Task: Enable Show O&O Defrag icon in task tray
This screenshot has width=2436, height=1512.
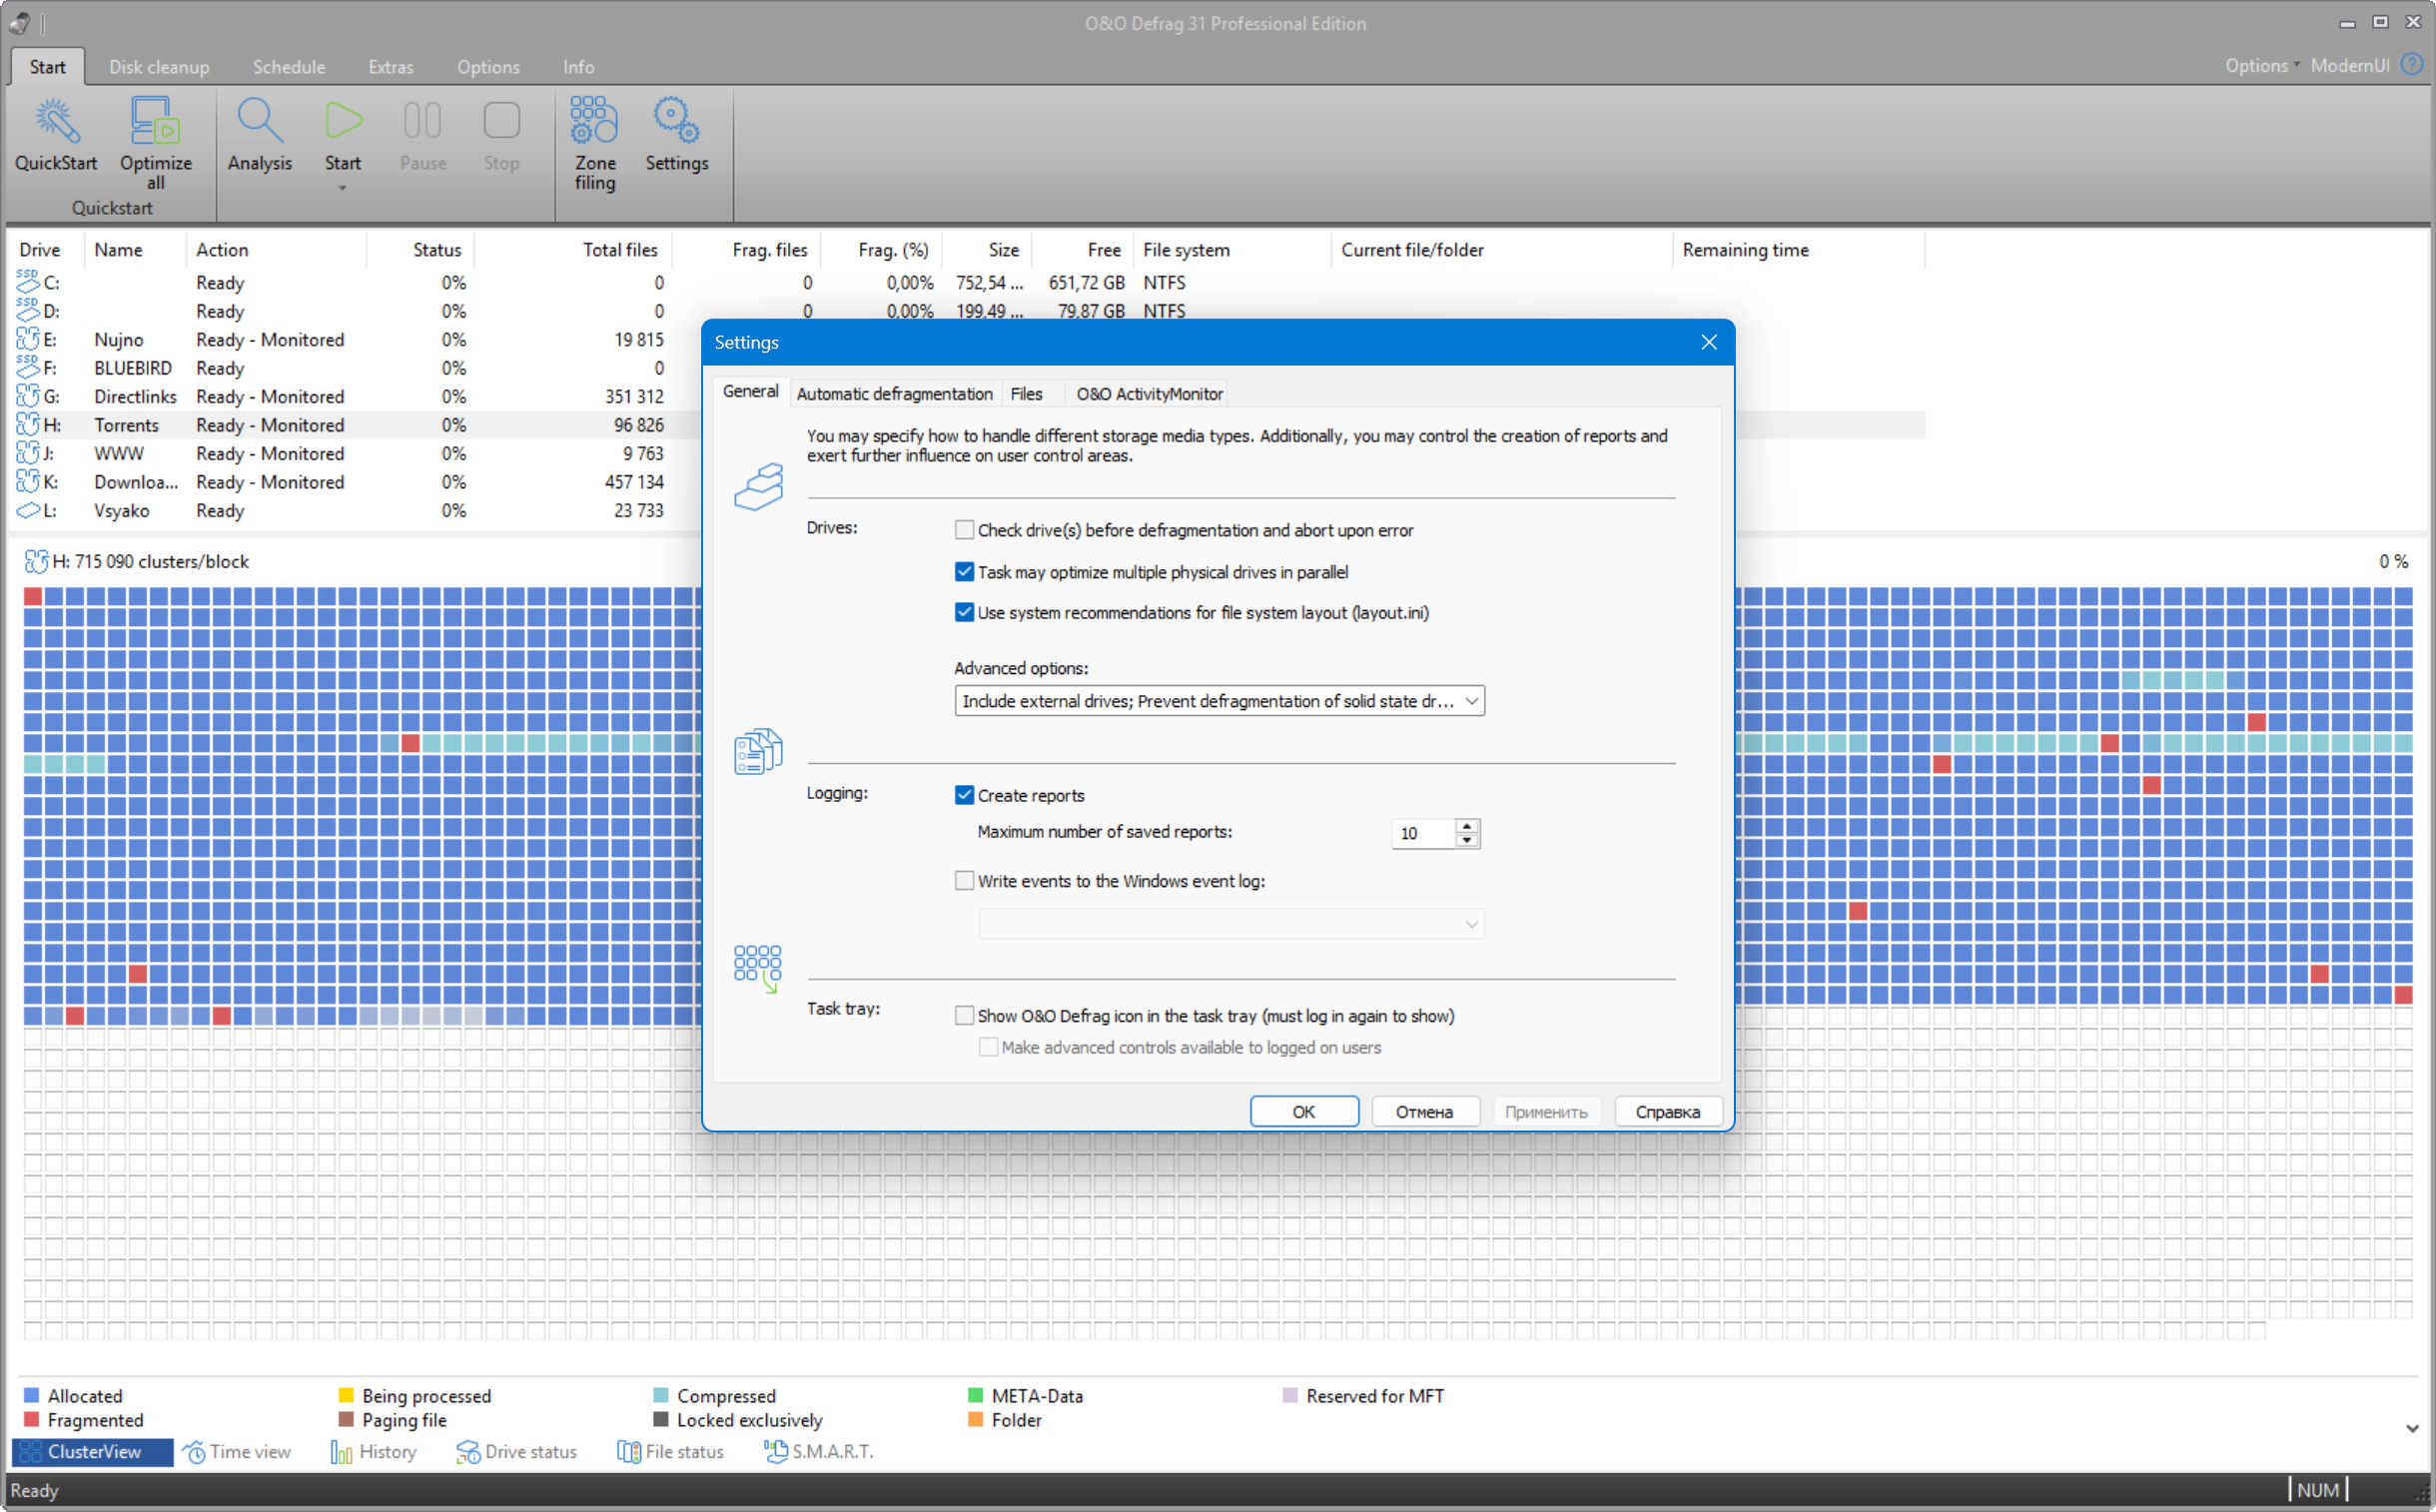Action: (x=964, y=1016)
